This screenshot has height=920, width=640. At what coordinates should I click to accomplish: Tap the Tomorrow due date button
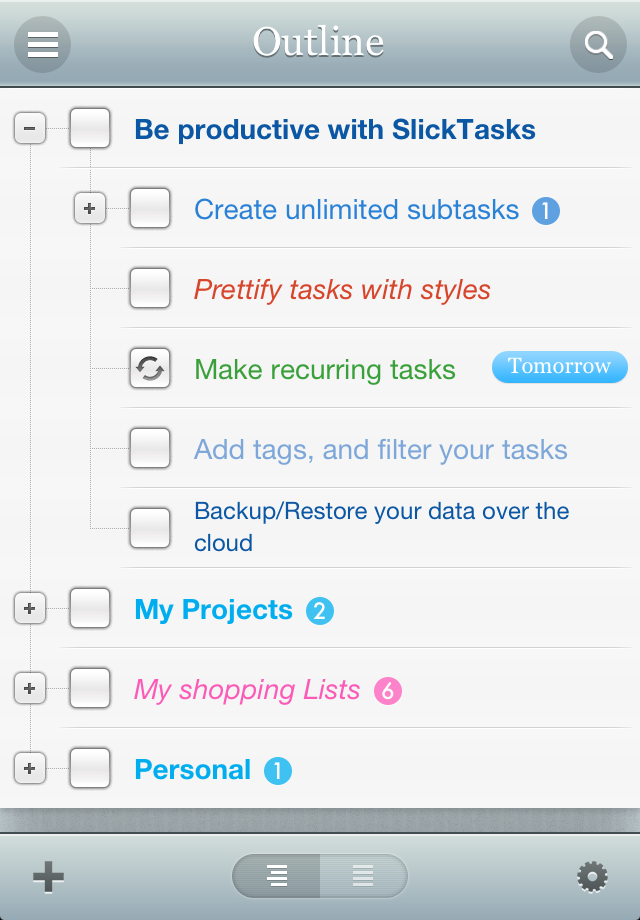[559, 367]
